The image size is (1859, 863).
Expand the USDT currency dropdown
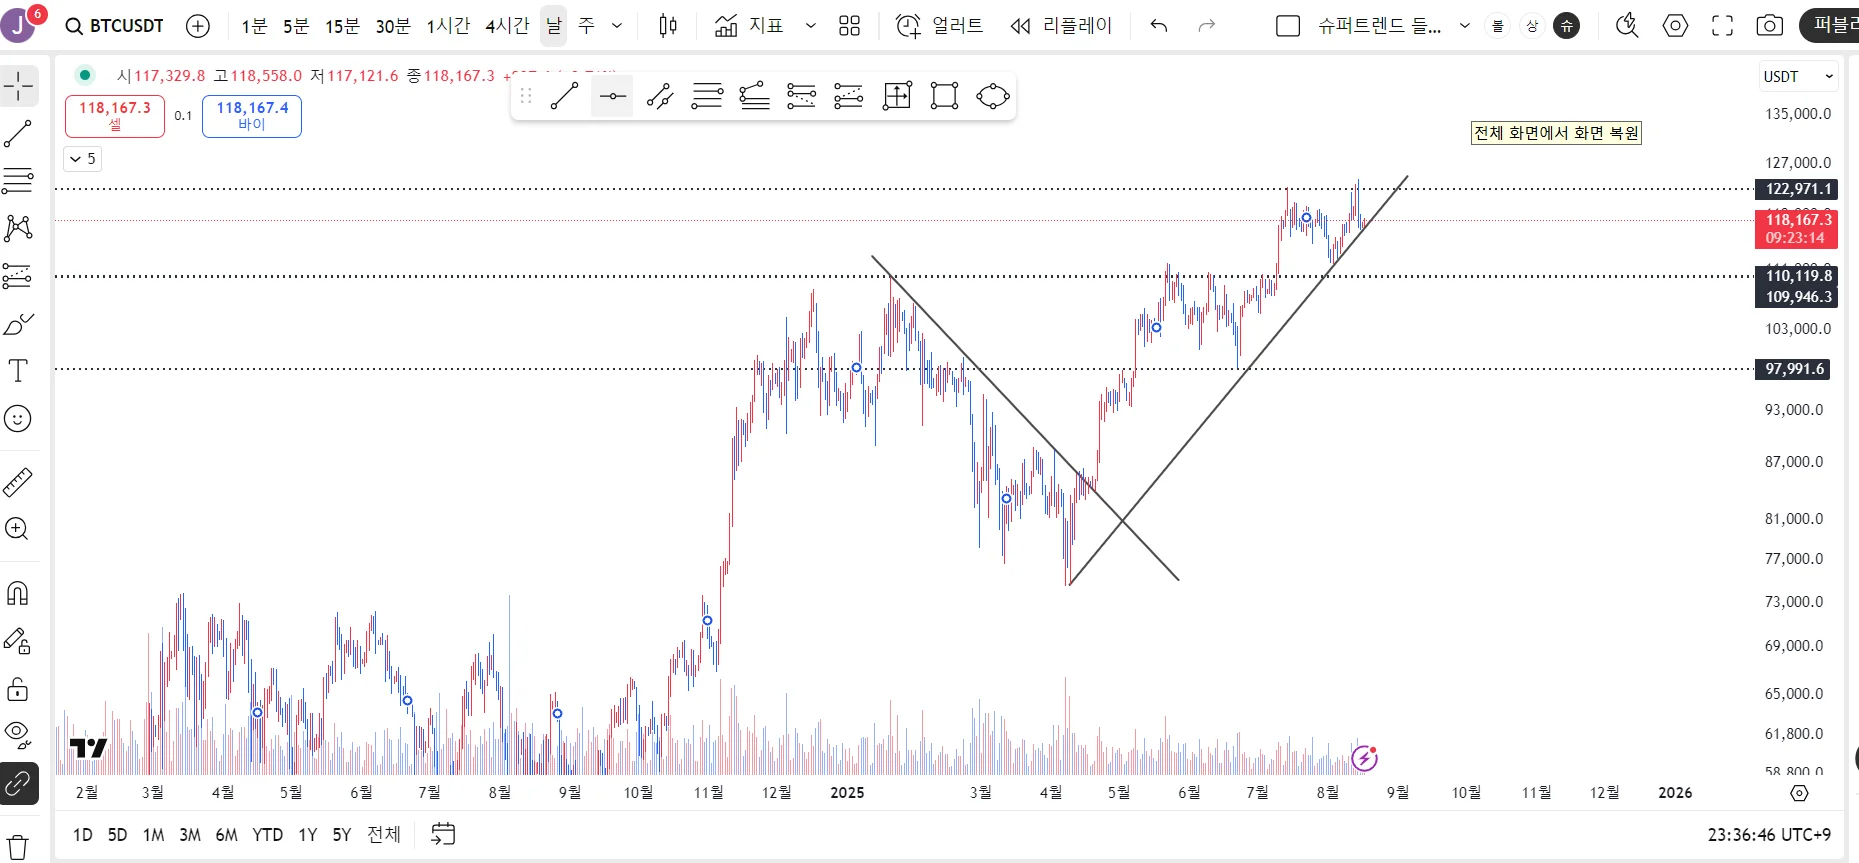click(x=1798, y=76)
